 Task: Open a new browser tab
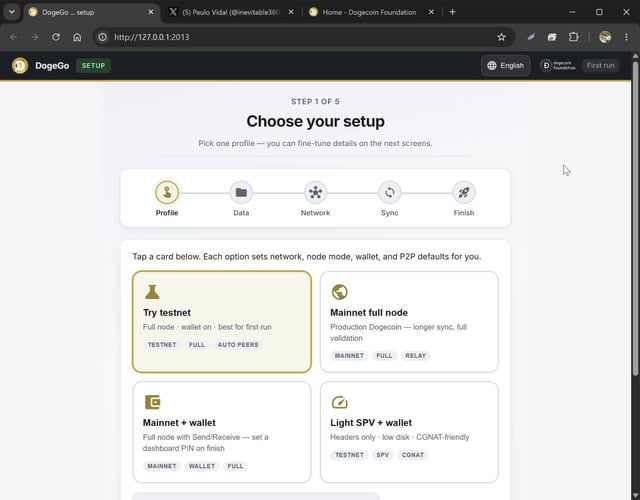click(x=452, y=12)
